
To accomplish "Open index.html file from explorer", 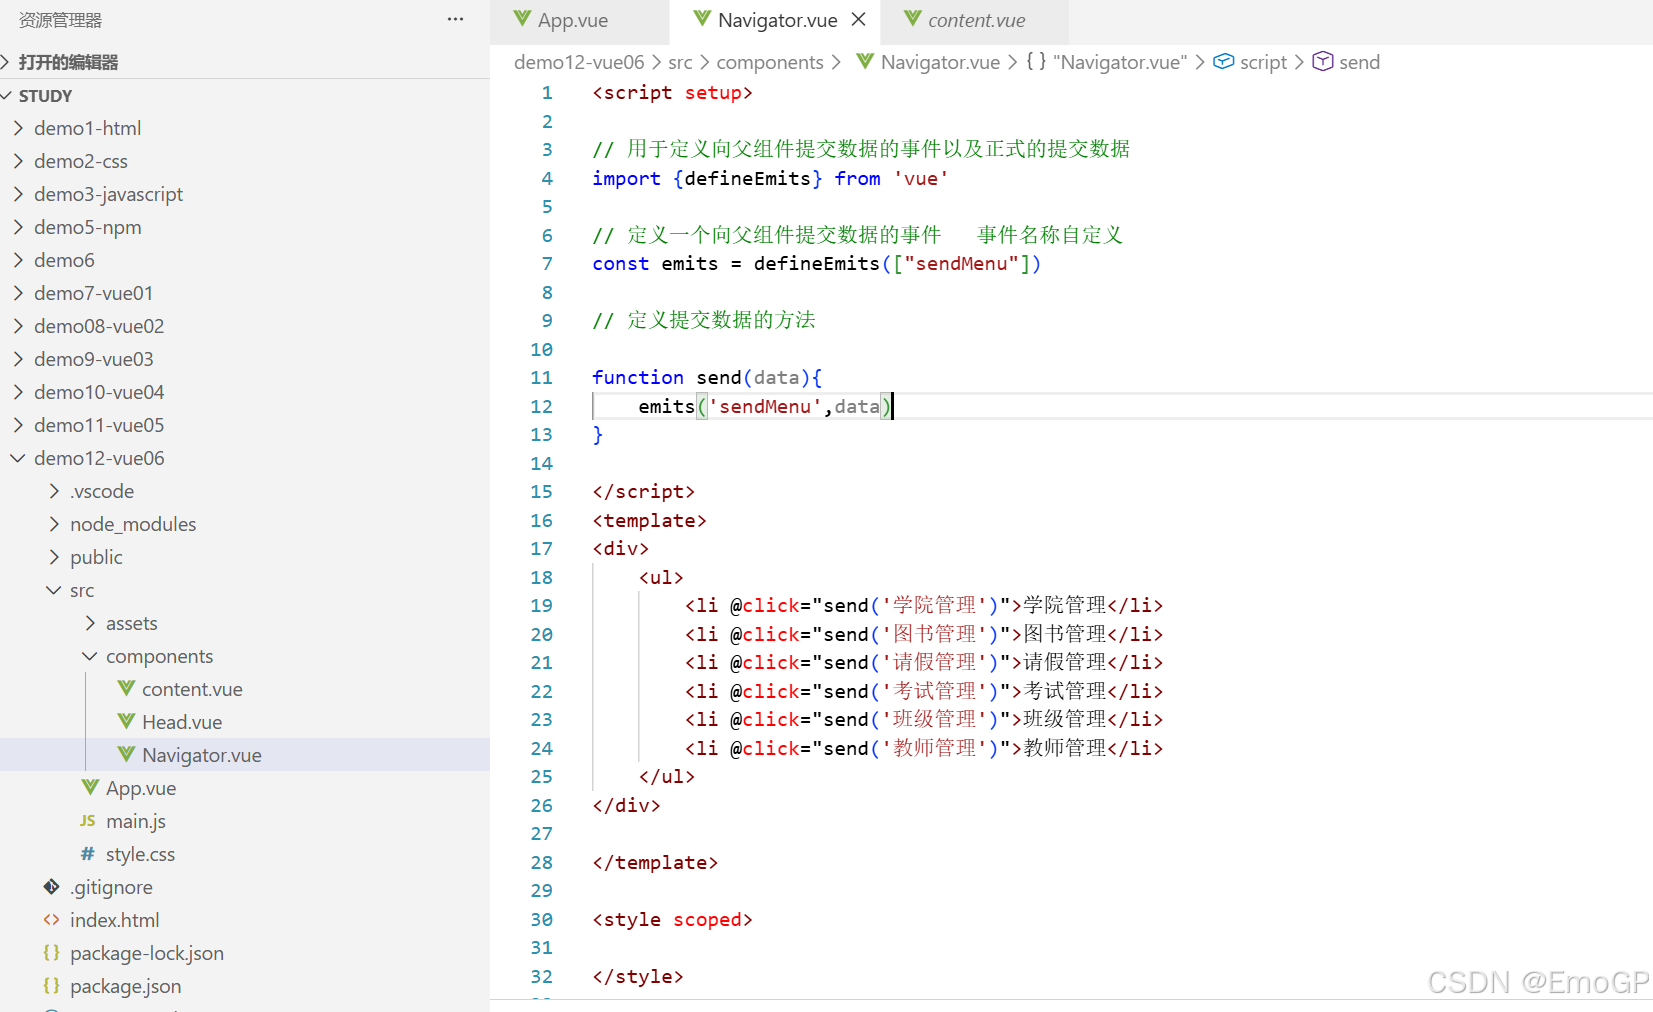I will click(x=245, y=920).
